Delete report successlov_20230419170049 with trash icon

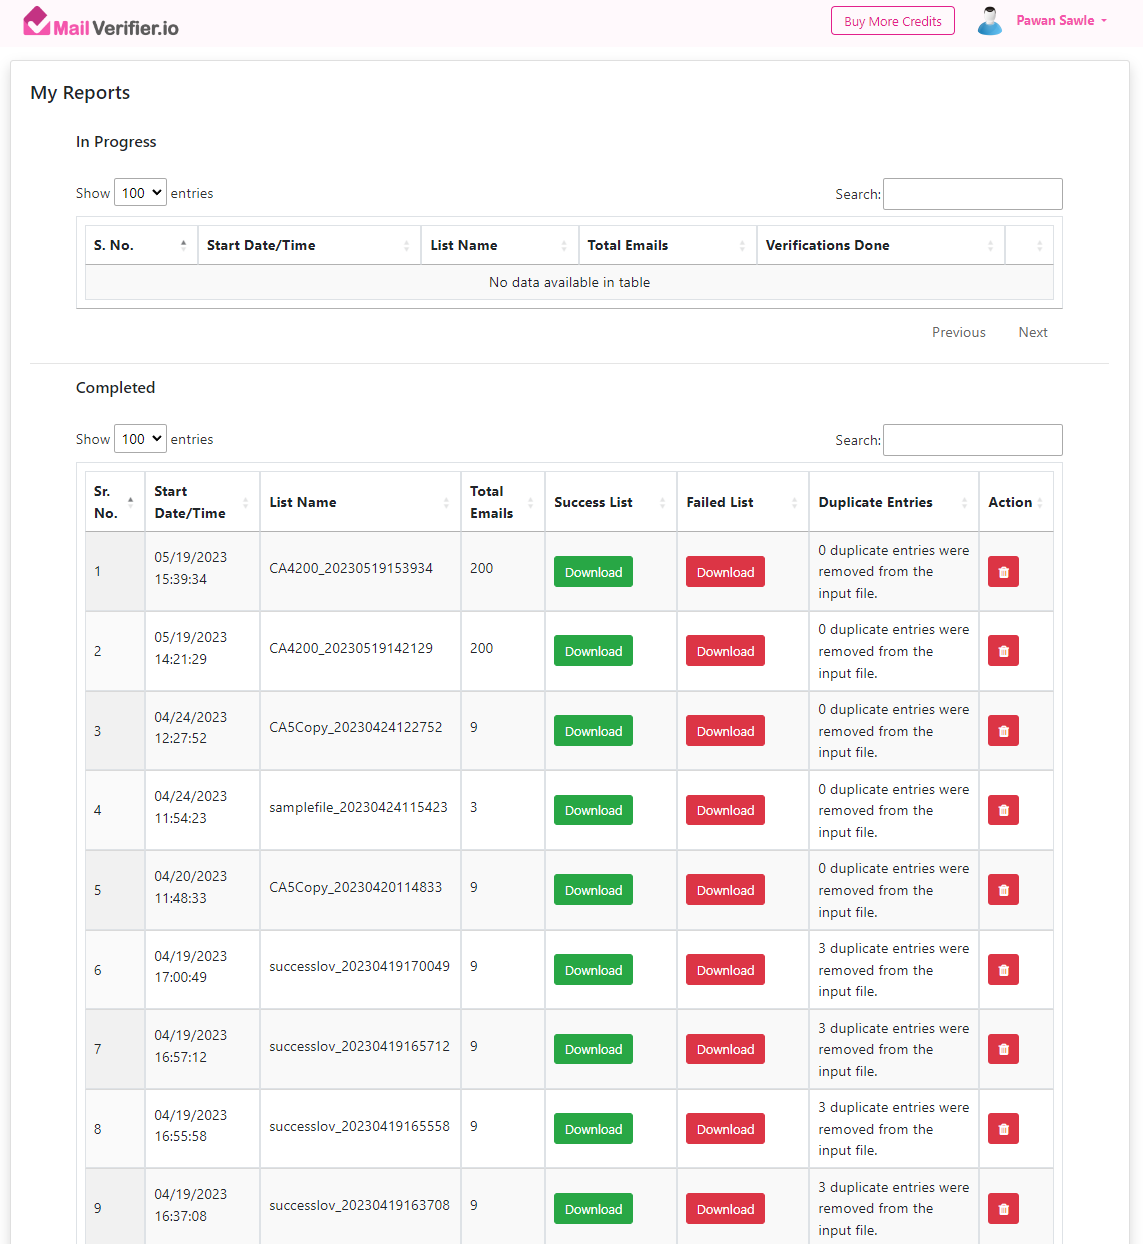(1003, 970)
